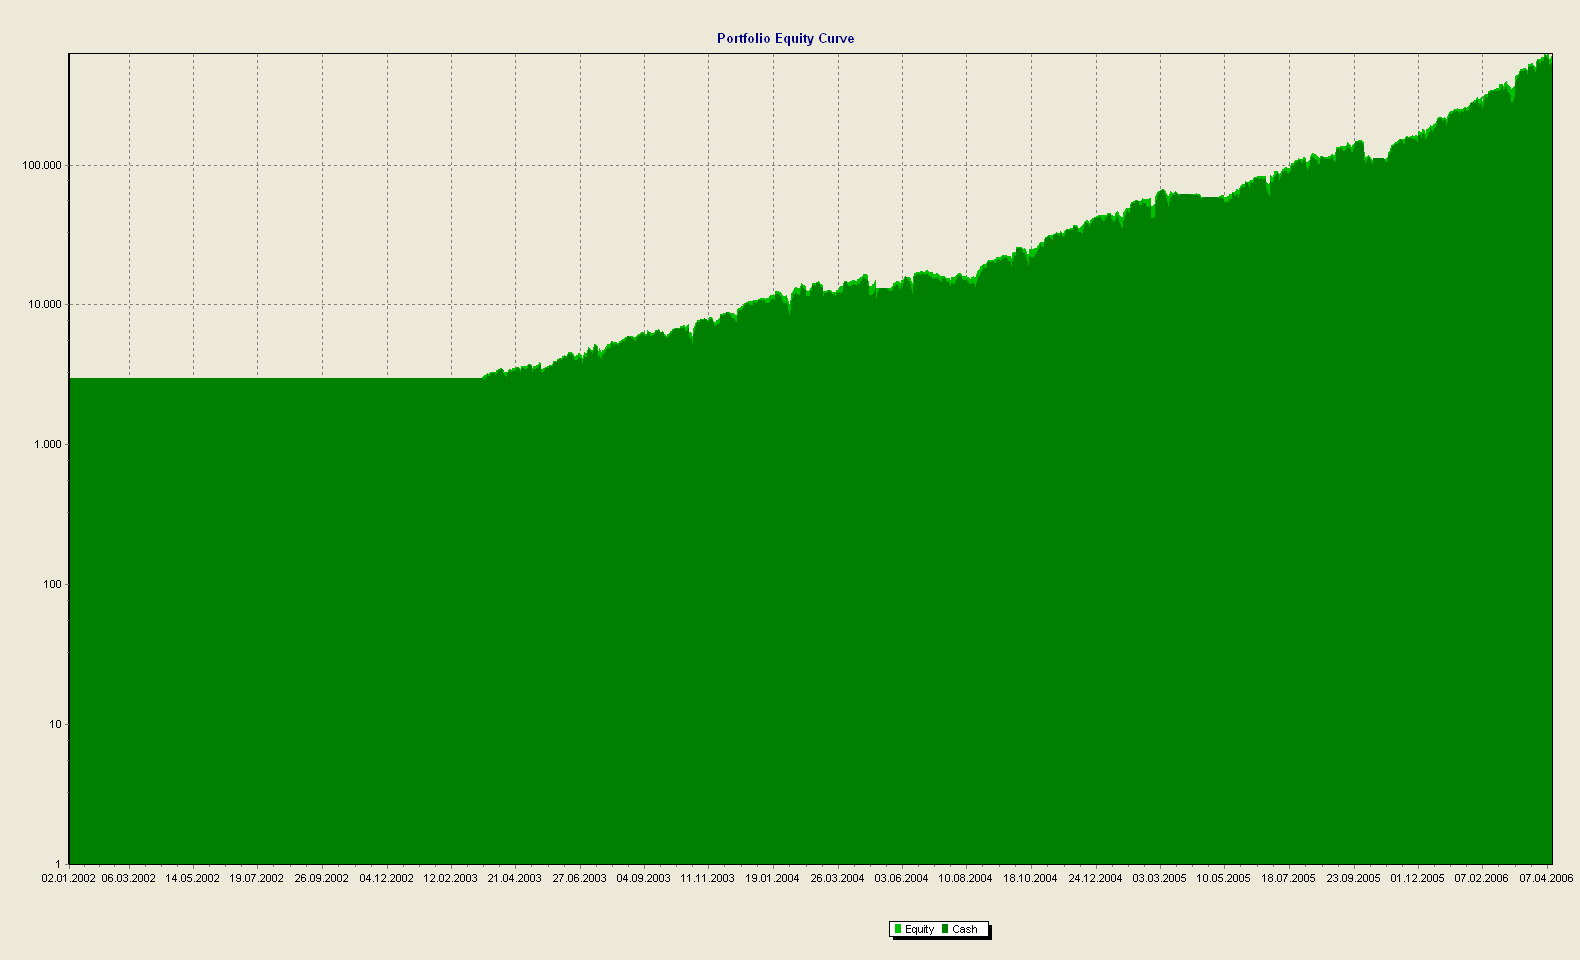
Task: Click the 100 y-axis label
Action: [52, 584]
